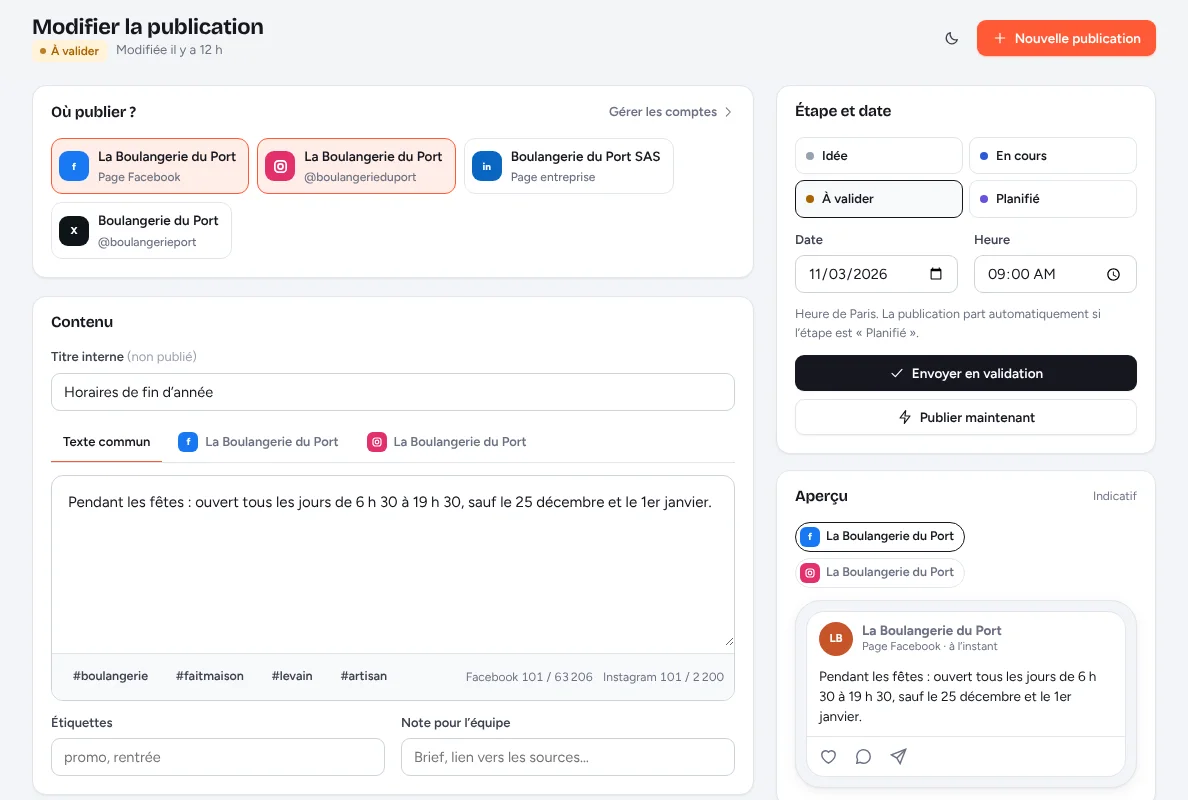Click the heart icon in the preview

click(x=828, y=756)
